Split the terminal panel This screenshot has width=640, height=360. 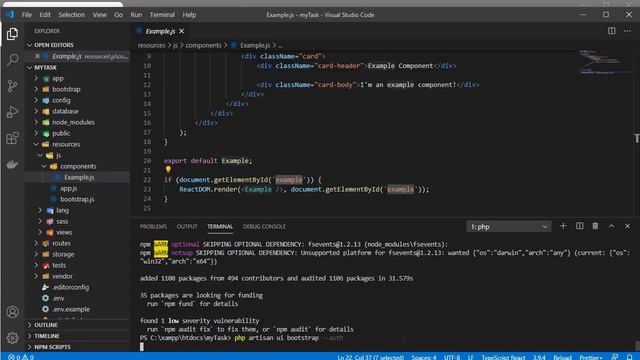579,226
